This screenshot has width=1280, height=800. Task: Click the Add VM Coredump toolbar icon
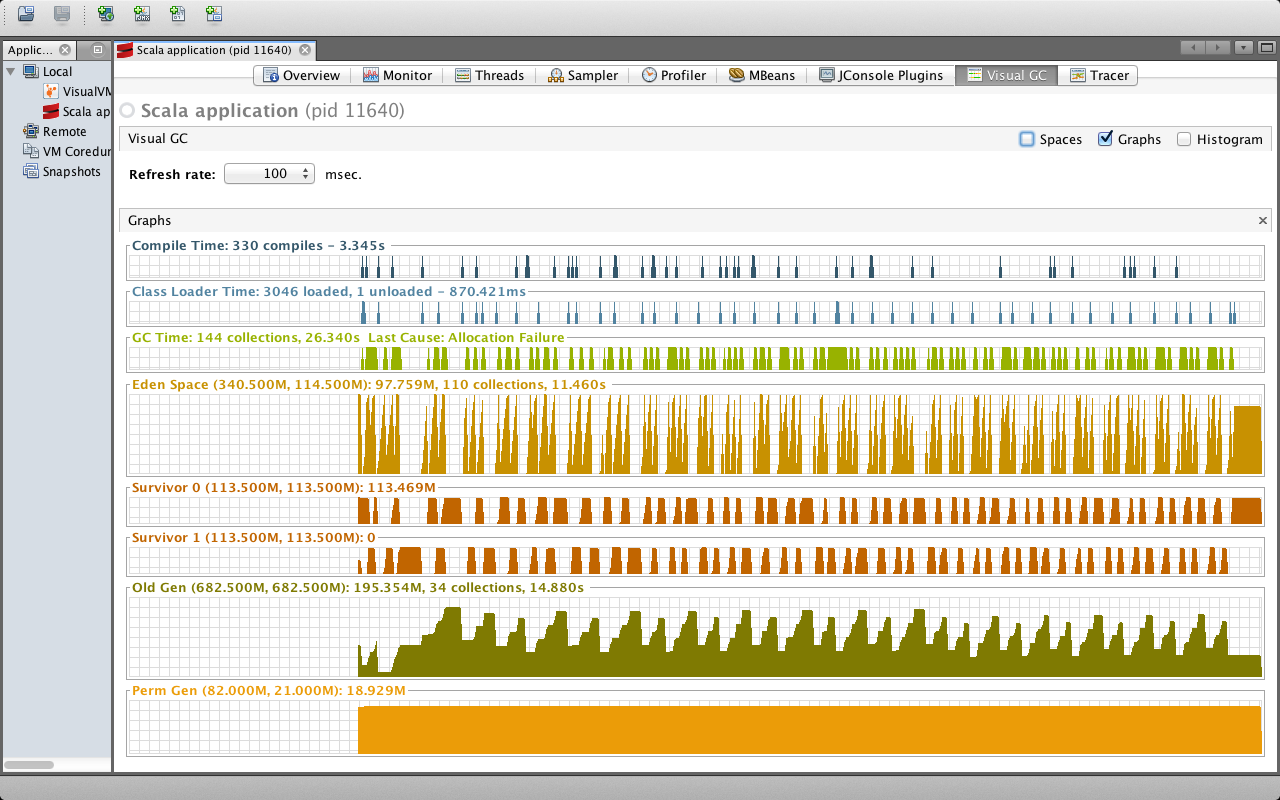[178, 13]
